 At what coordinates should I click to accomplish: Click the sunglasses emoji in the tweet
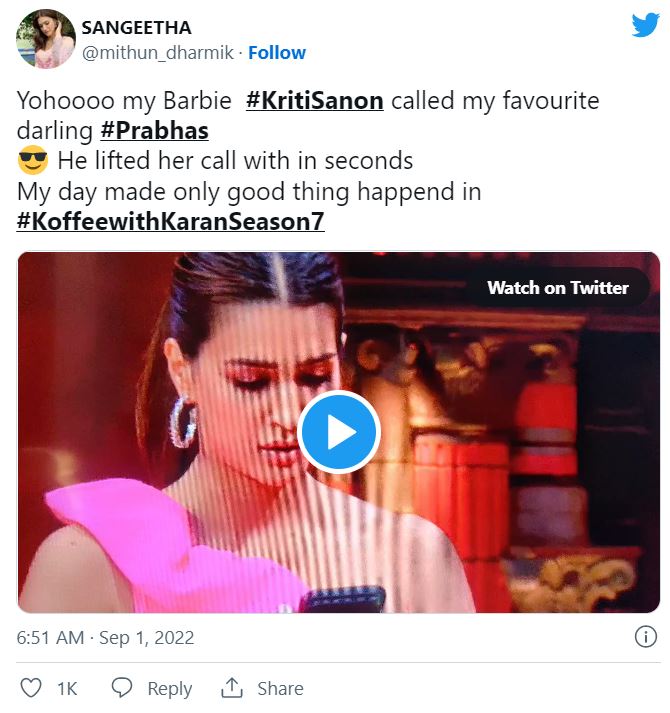[x=33, y=161]
